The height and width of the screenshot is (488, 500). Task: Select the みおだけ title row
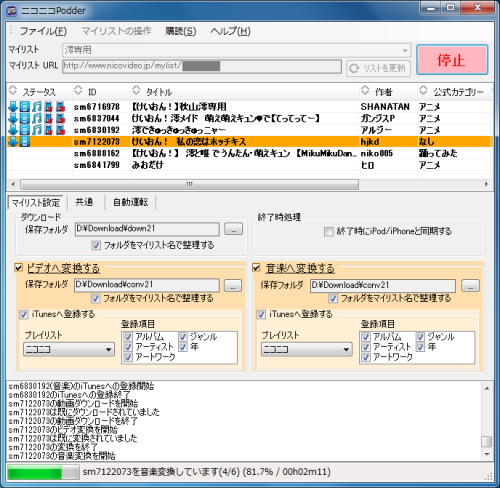[x=249, y=165]
